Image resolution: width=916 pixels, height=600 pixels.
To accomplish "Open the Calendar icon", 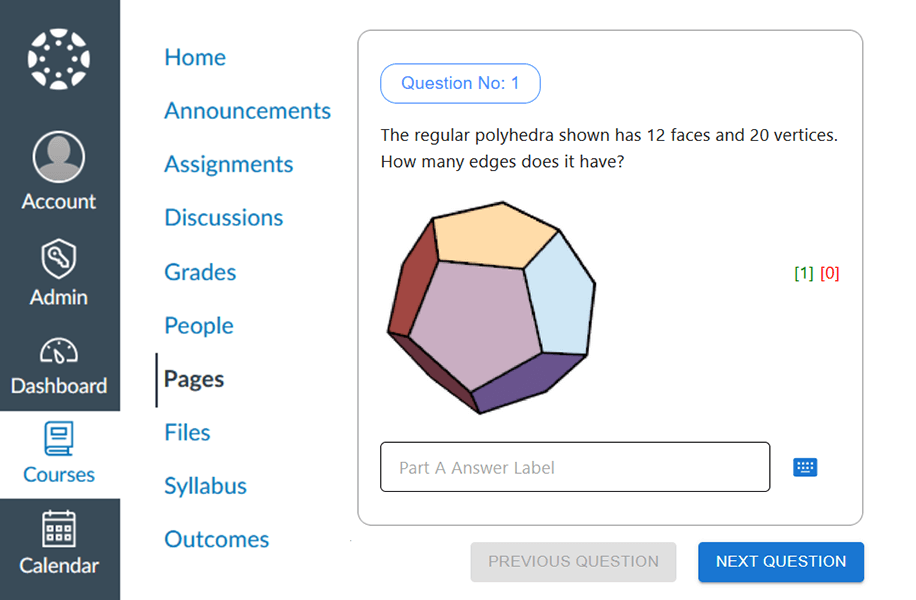I will click(x=59, y=529).
